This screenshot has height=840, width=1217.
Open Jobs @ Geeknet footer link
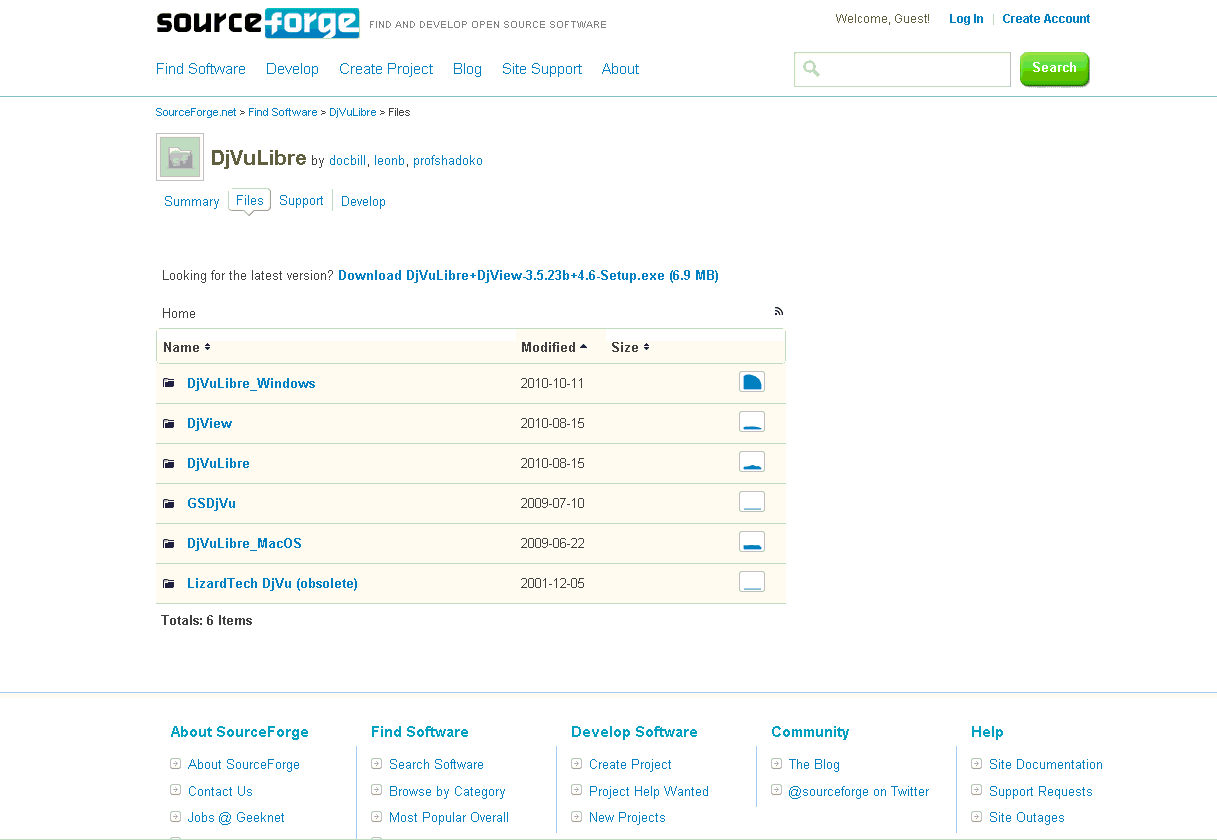[x=237, y=817]
